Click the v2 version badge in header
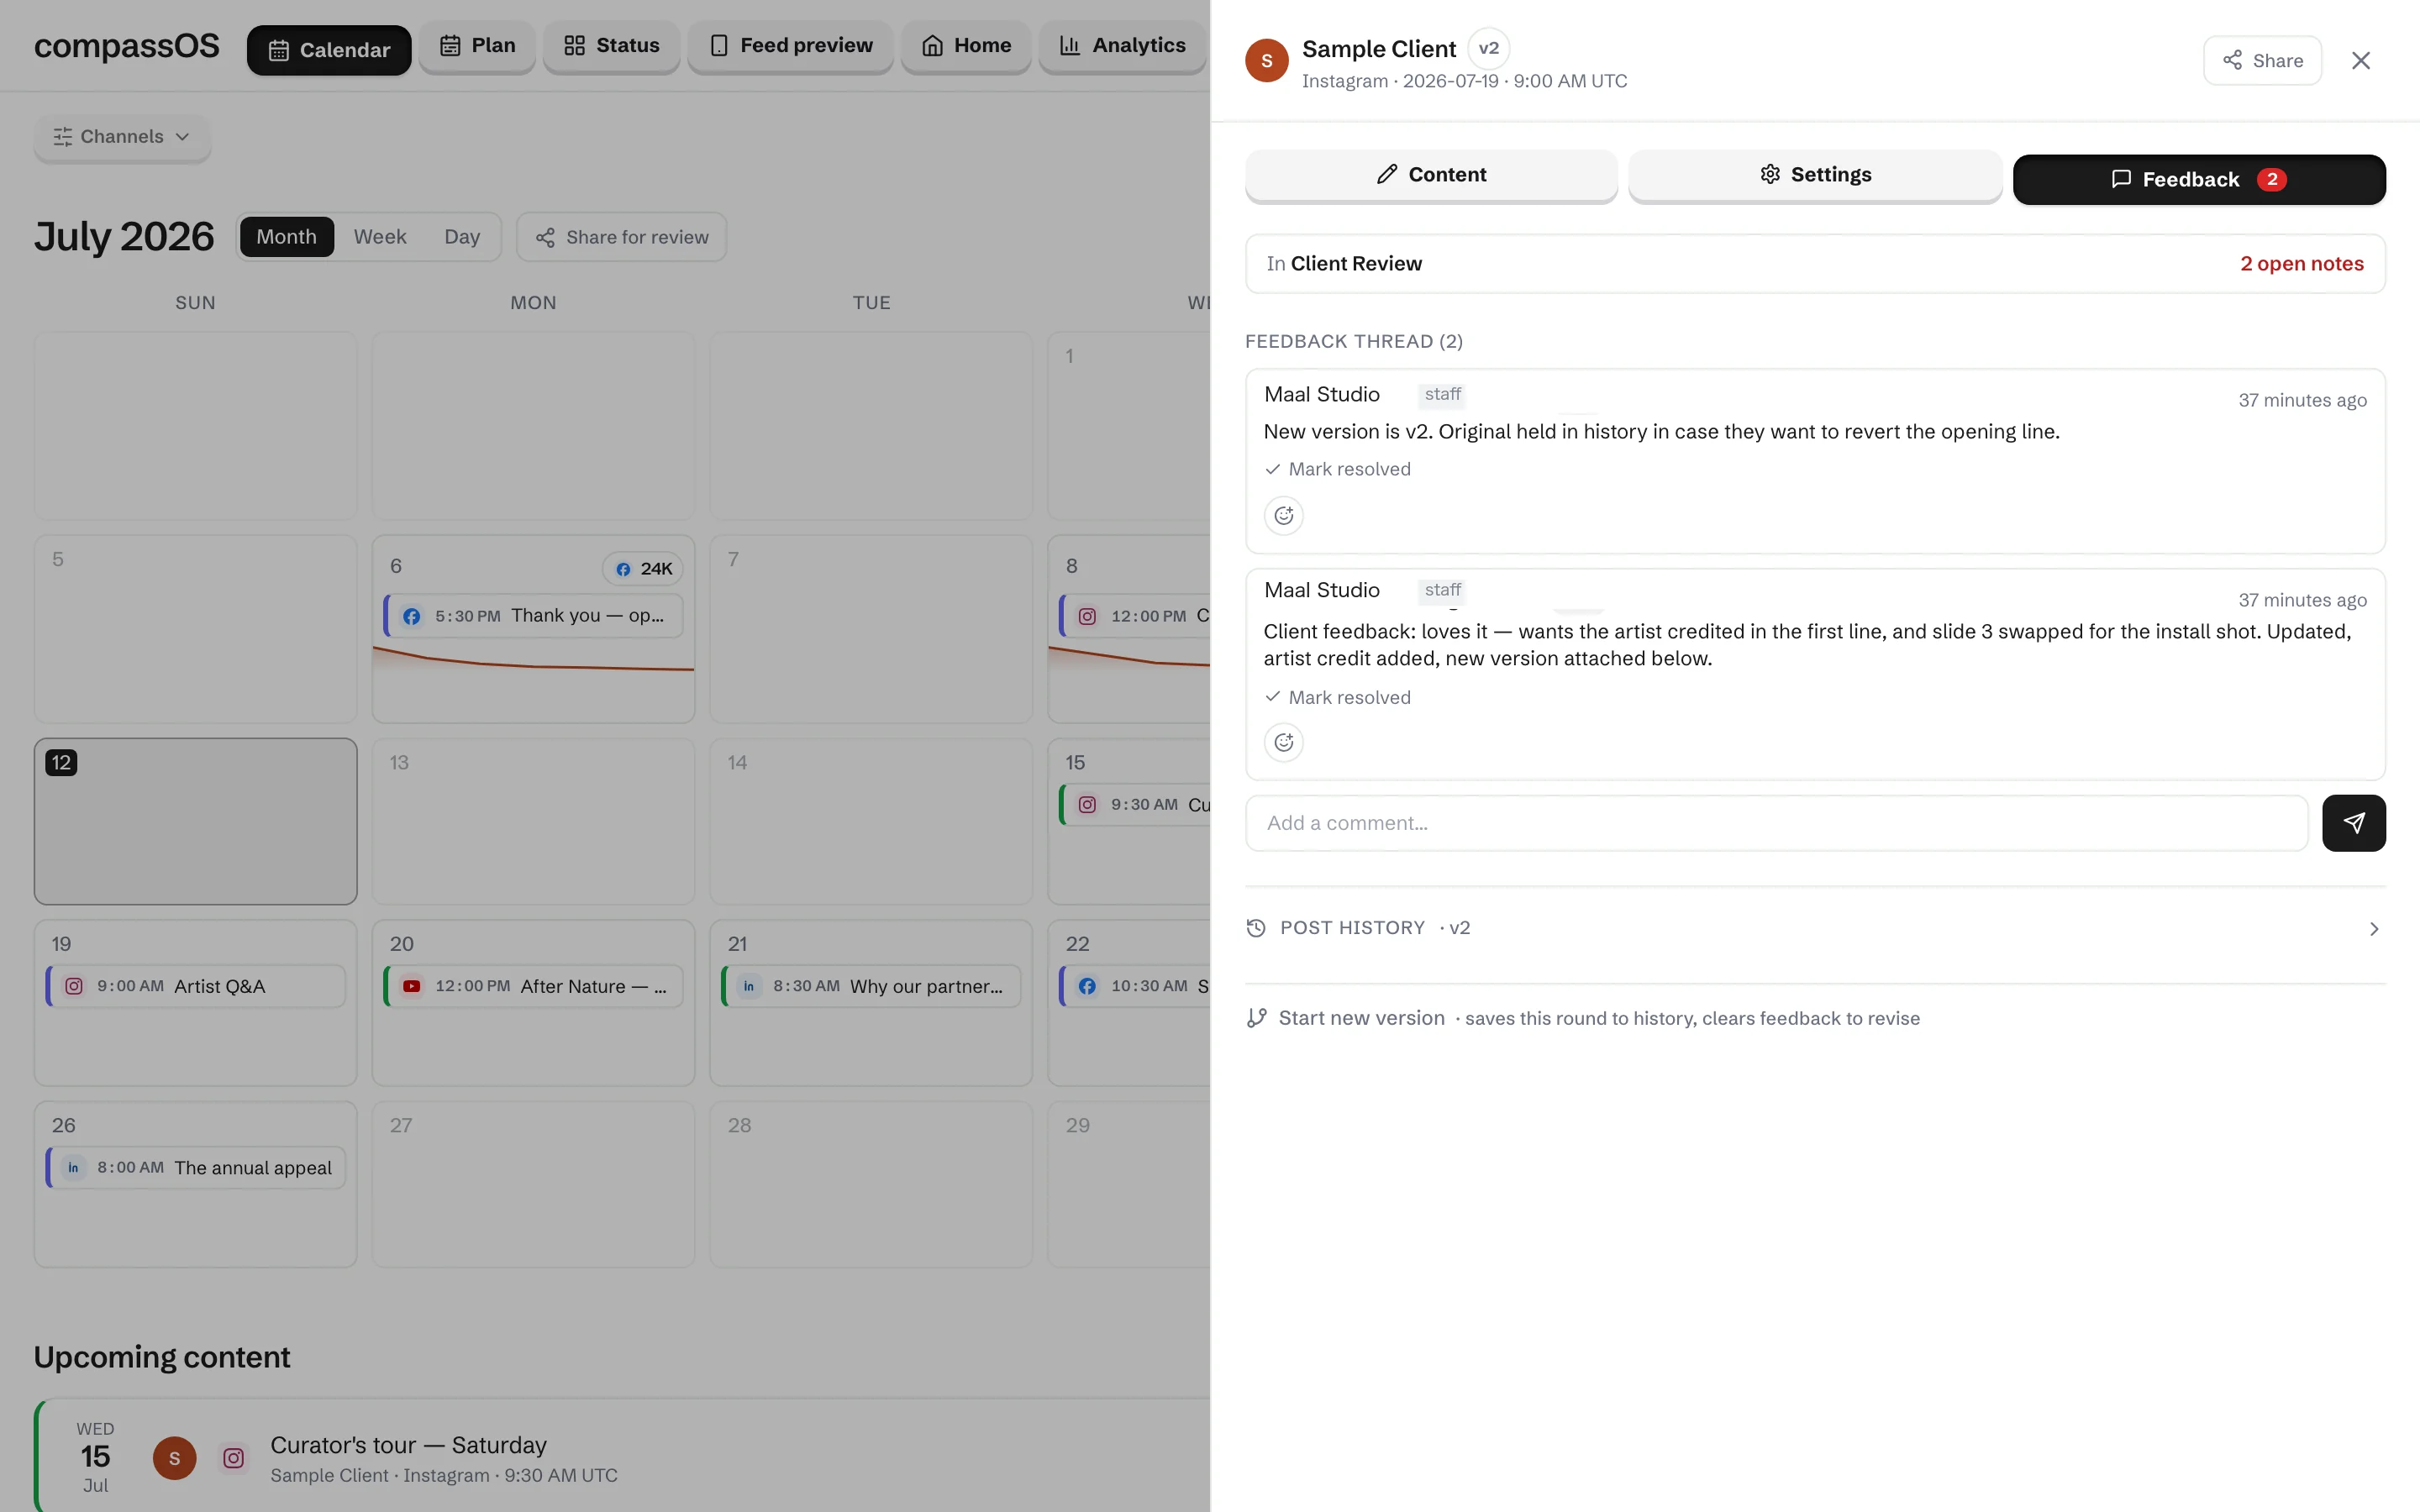This screenshot has width=2420, height=1512. [x=1488, y=48]
